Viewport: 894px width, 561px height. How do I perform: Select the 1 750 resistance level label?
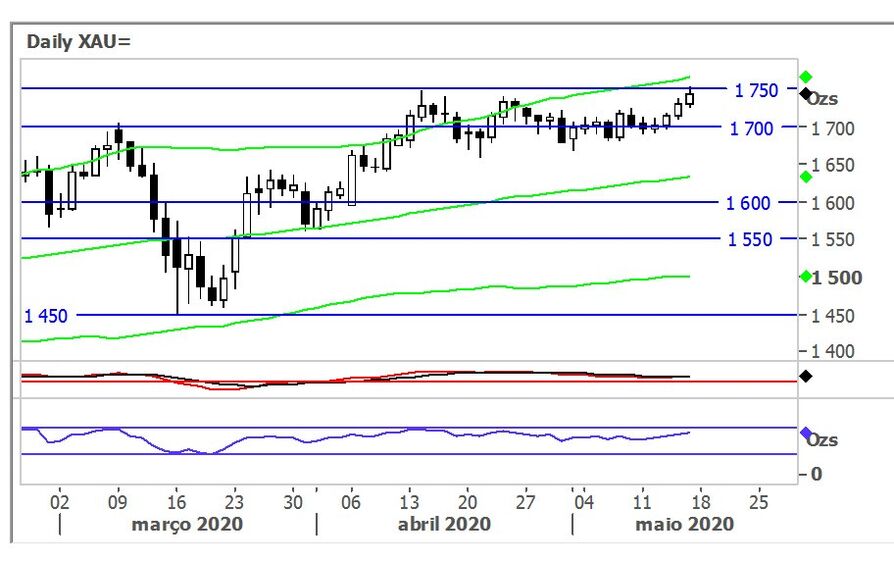pos(755,90)
